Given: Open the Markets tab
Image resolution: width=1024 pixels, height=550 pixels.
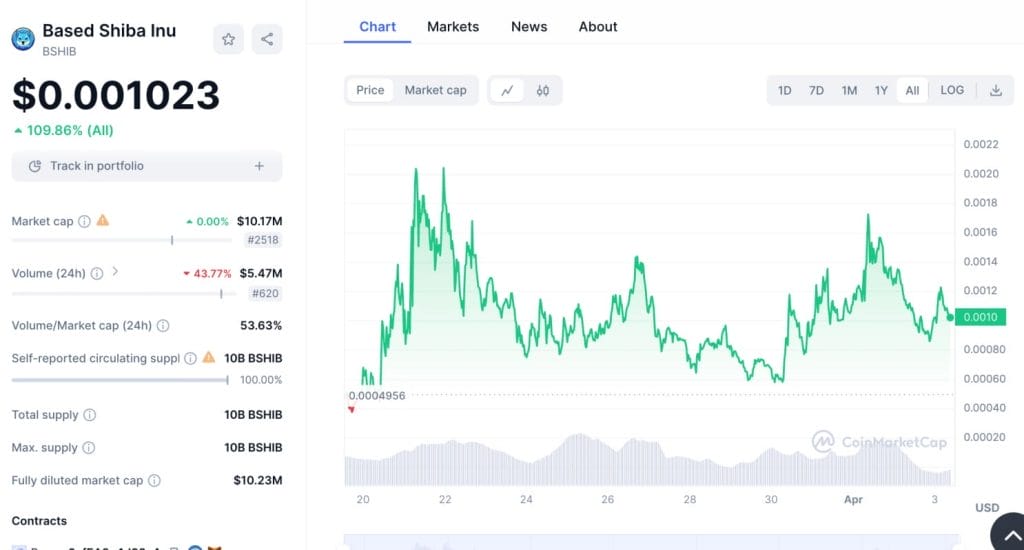Looking at the screenshot, I should coord(453,27).
